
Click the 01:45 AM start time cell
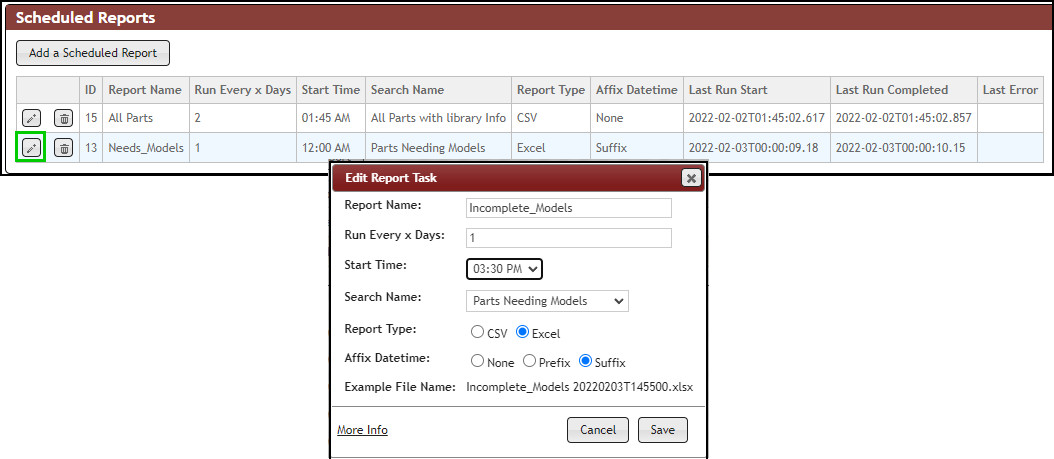(331, 118)
